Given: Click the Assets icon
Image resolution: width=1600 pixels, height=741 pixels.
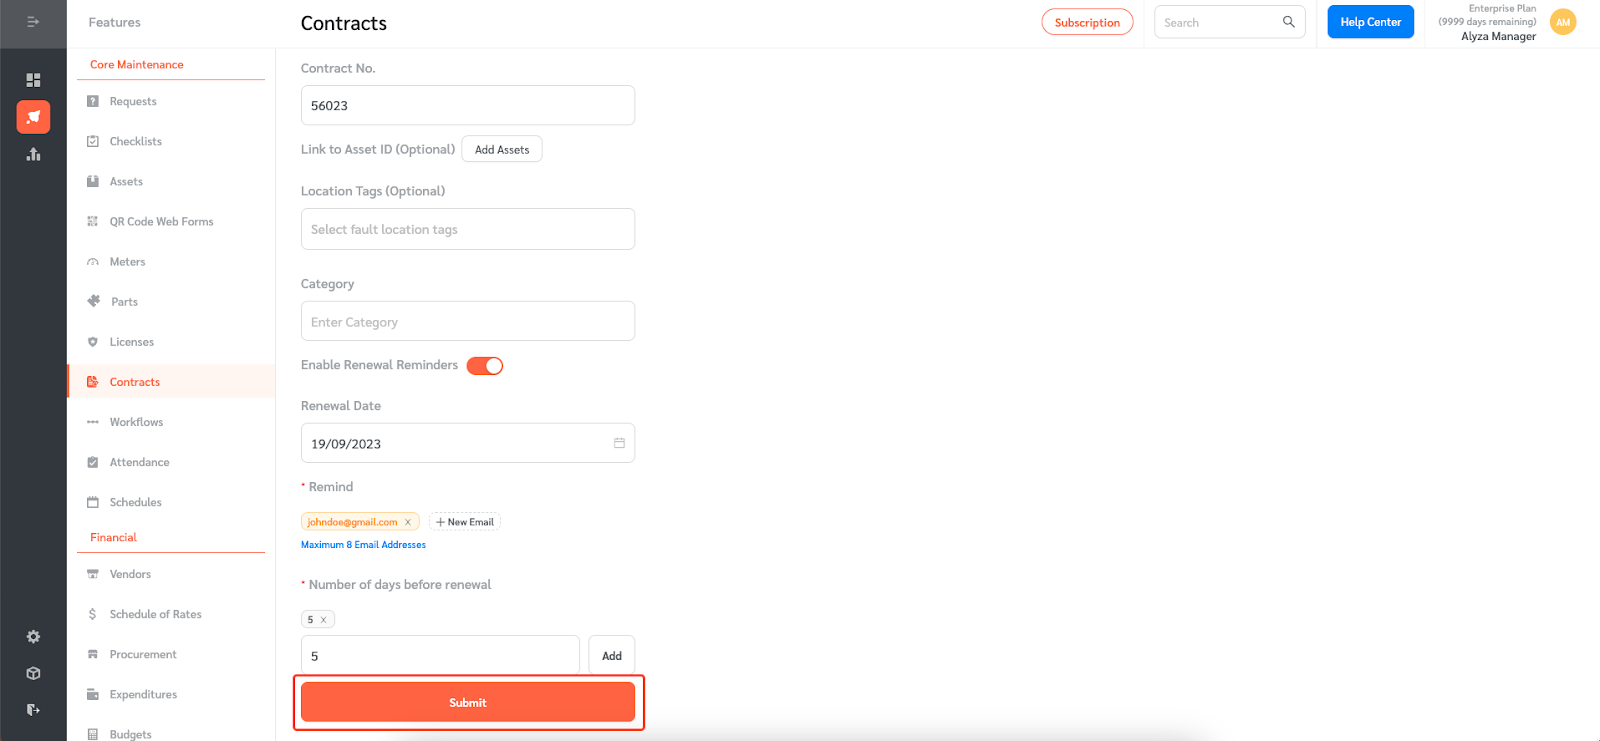Looking at the screenshot, I should 93,181.
